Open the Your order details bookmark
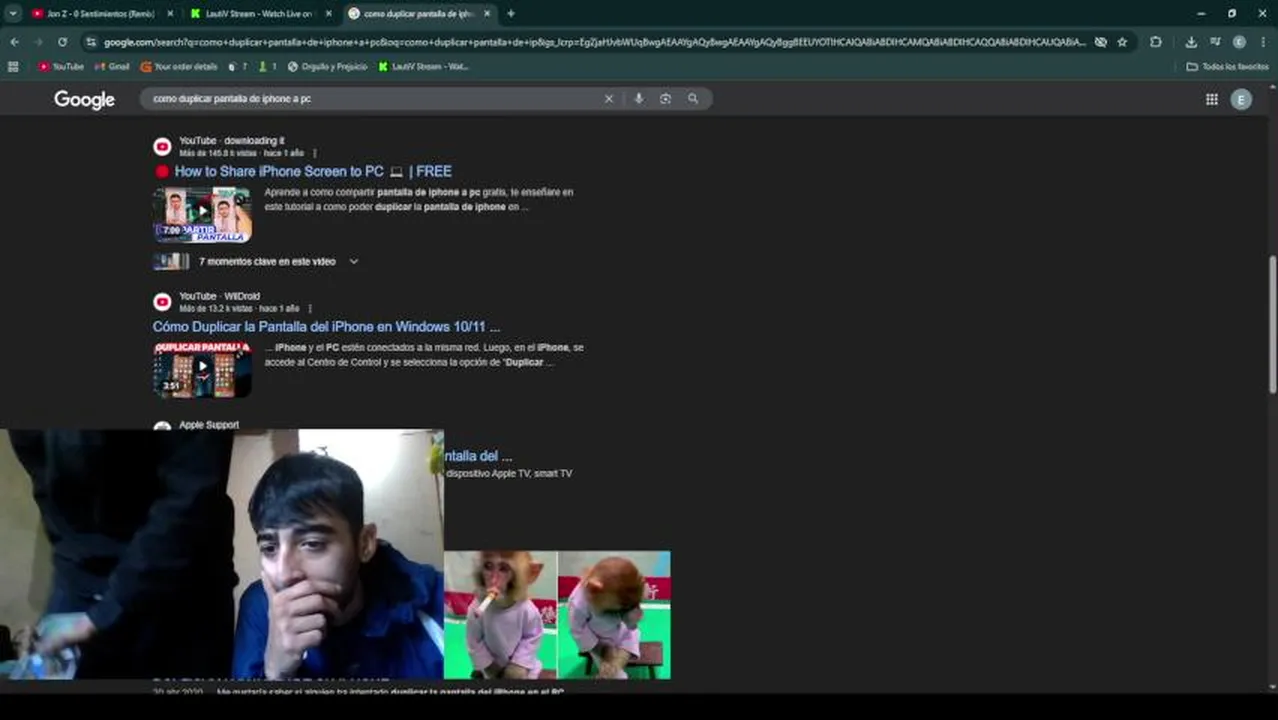Viewport: 1278px width, 720px height. tap(179, 67)
